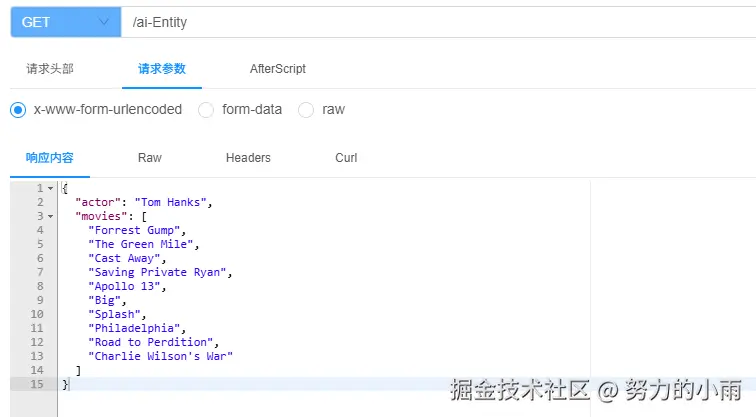Open the GET method dropdown

[x=66, y=22]
